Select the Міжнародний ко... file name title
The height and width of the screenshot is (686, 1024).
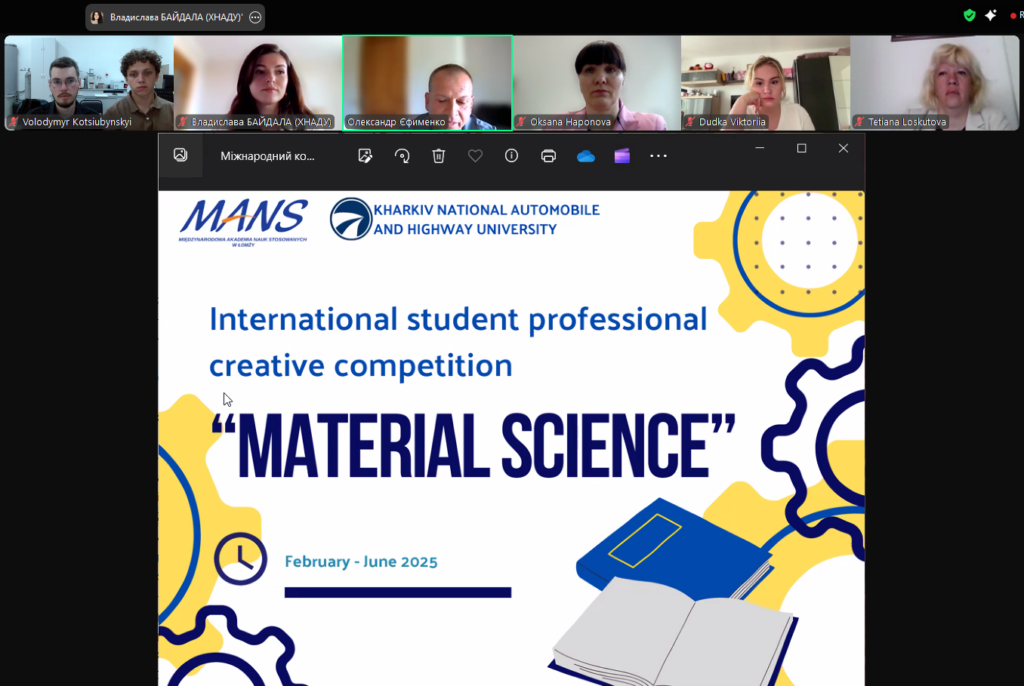click(267, 156)
